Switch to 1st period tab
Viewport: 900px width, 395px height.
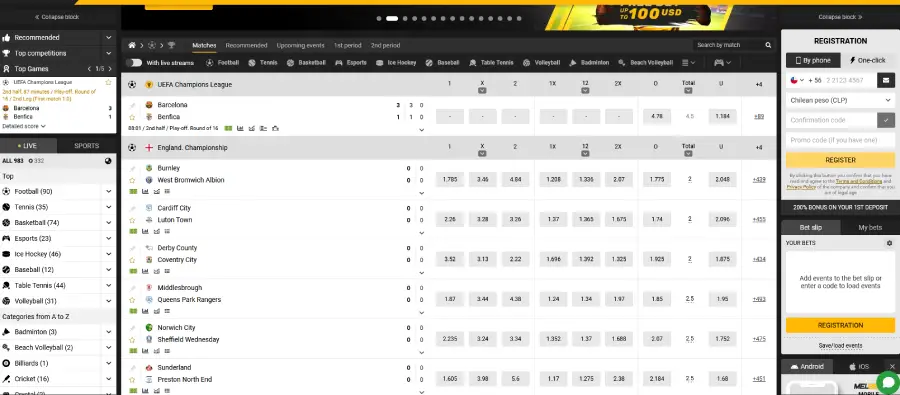coord(348,45)
